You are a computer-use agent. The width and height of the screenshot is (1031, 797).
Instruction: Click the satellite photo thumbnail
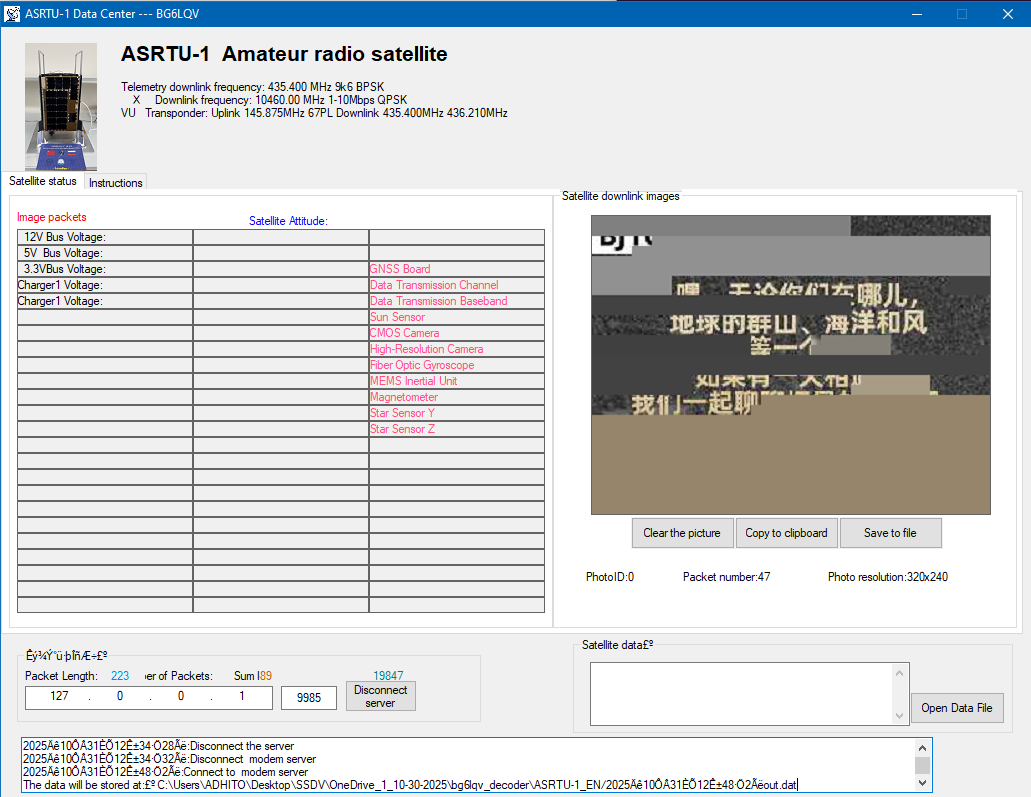pos(61,107)
